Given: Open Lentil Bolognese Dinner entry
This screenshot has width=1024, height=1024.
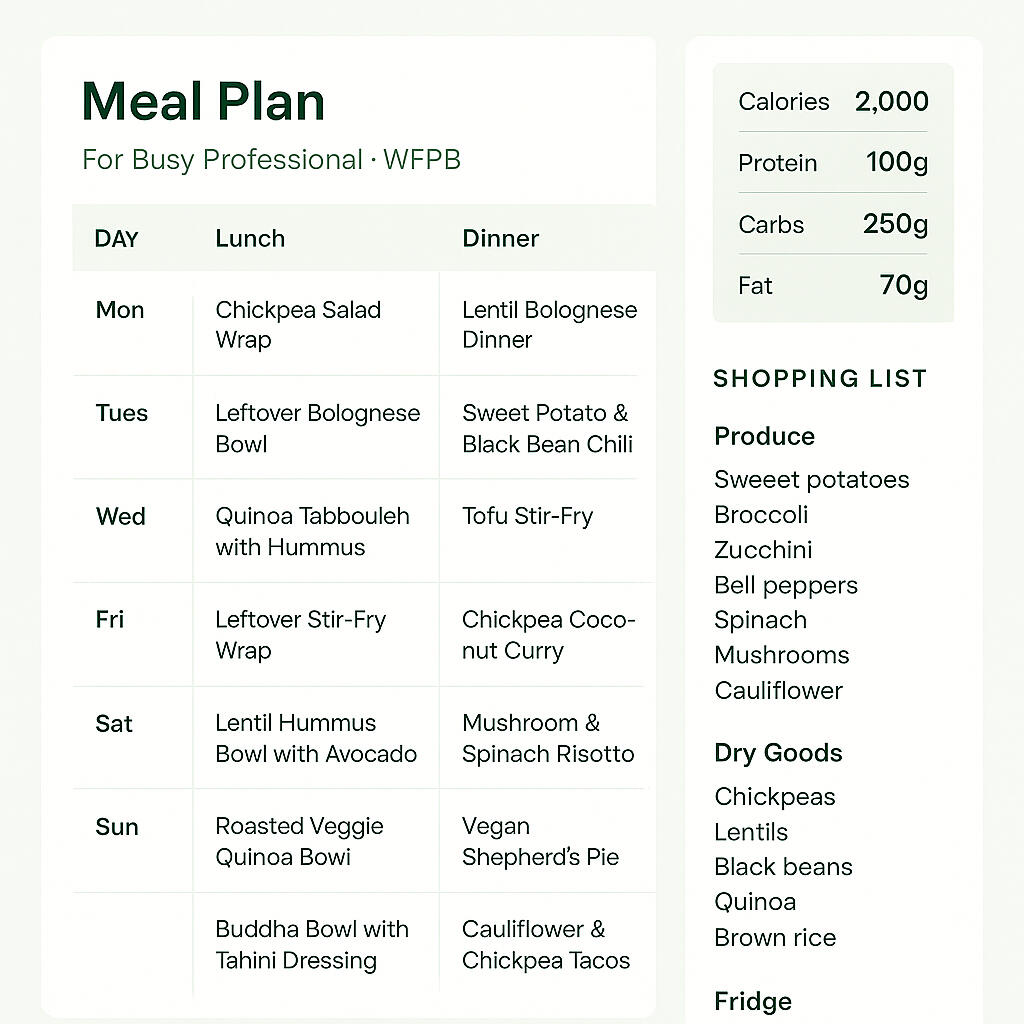Looking at the screenshot, I should (x=549, y=324).
